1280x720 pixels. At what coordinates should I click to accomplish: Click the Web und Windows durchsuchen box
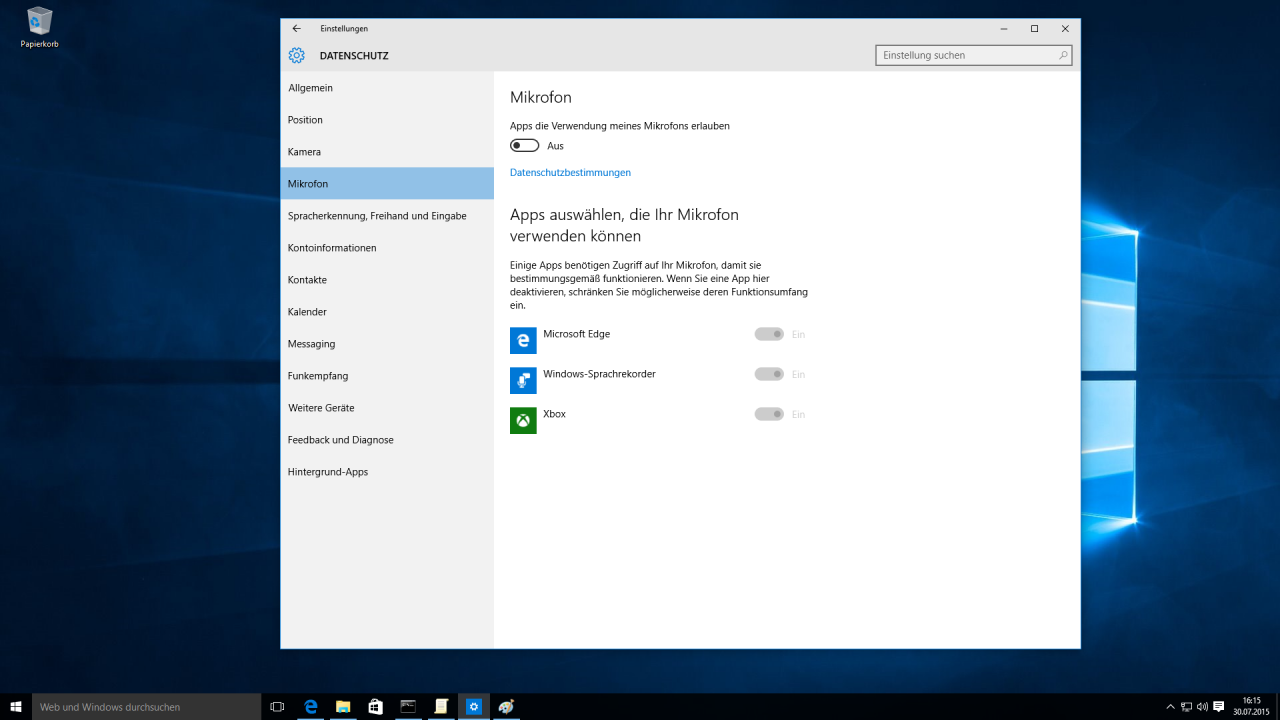[147, 707]
